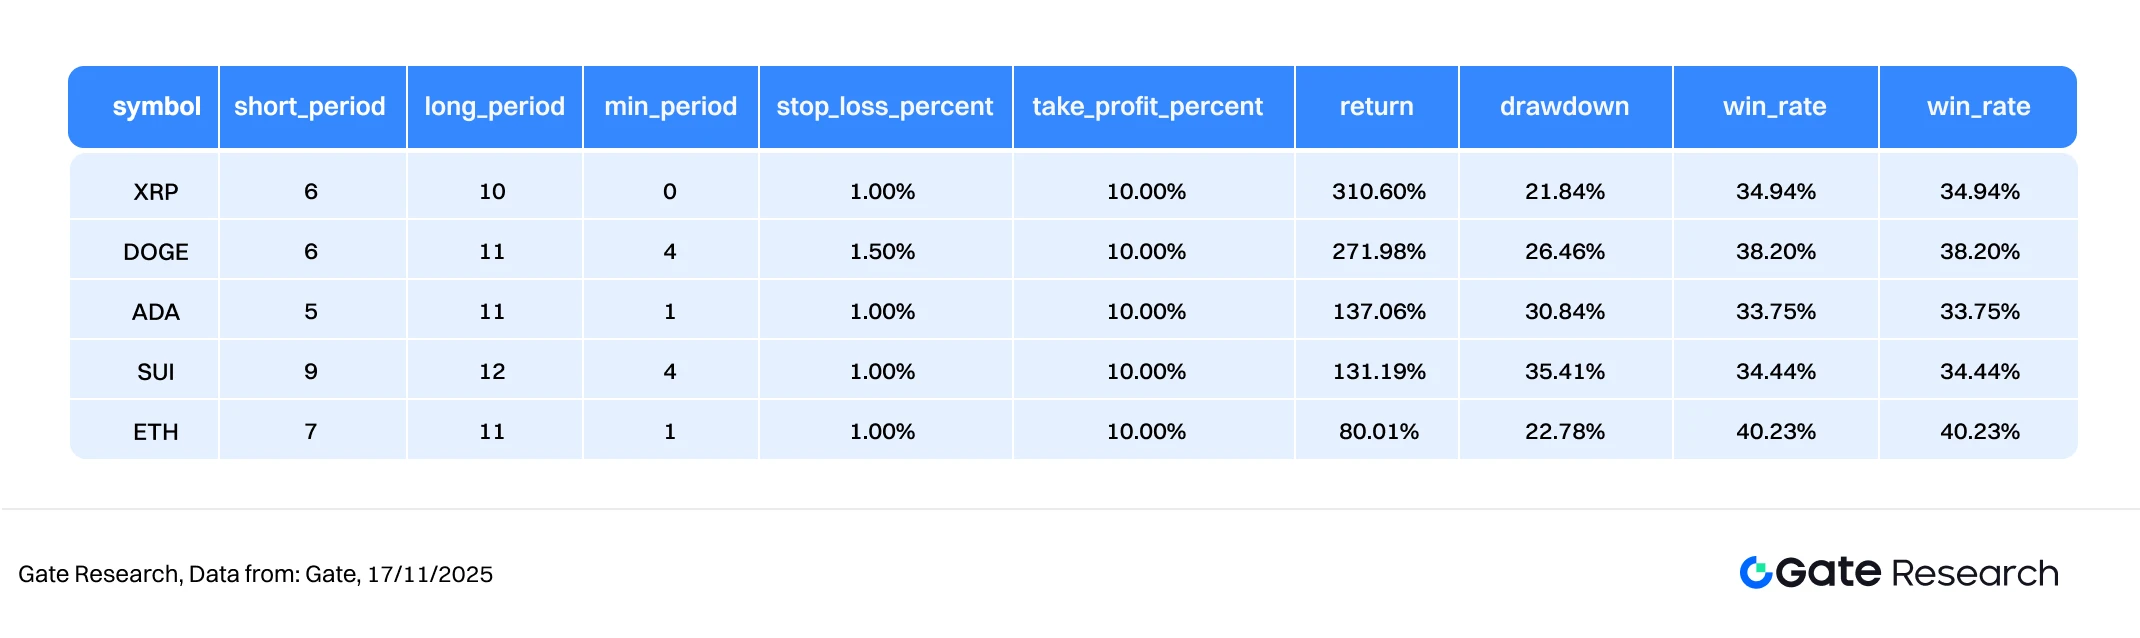This screenshot has width=2140, height=638.
Task: Click the Gate Research logo icon
Action: point(1756,572)
